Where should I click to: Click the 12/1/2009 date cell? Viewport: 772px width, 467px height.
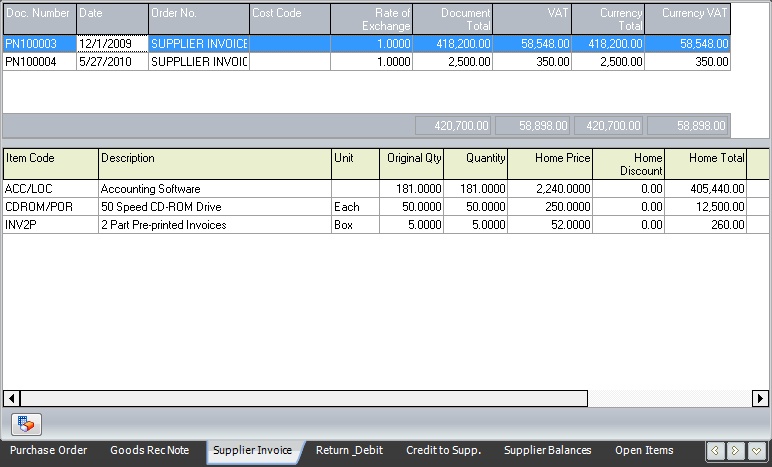pyautogui.click(x=112, y=44)
